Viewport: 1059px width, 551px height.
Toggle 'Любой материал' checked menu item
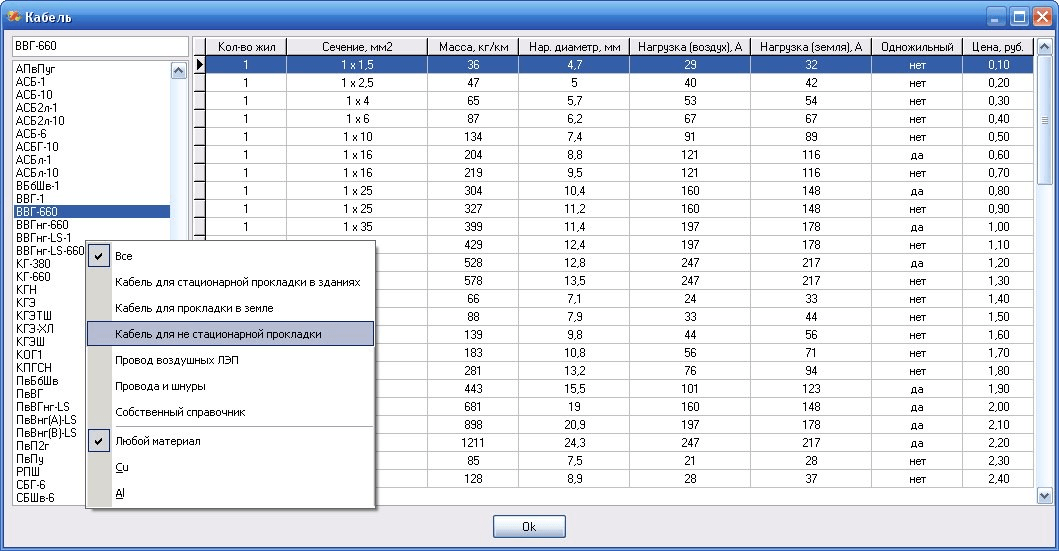pyautogui.click(x=230, y=441)
